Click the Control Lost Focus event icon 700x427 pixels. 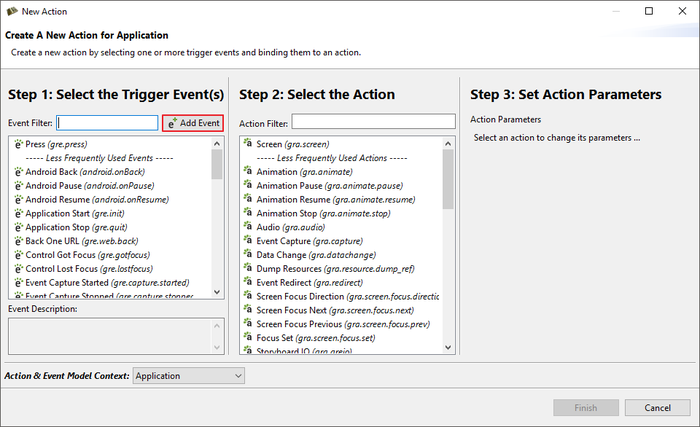tap(18, 268)
